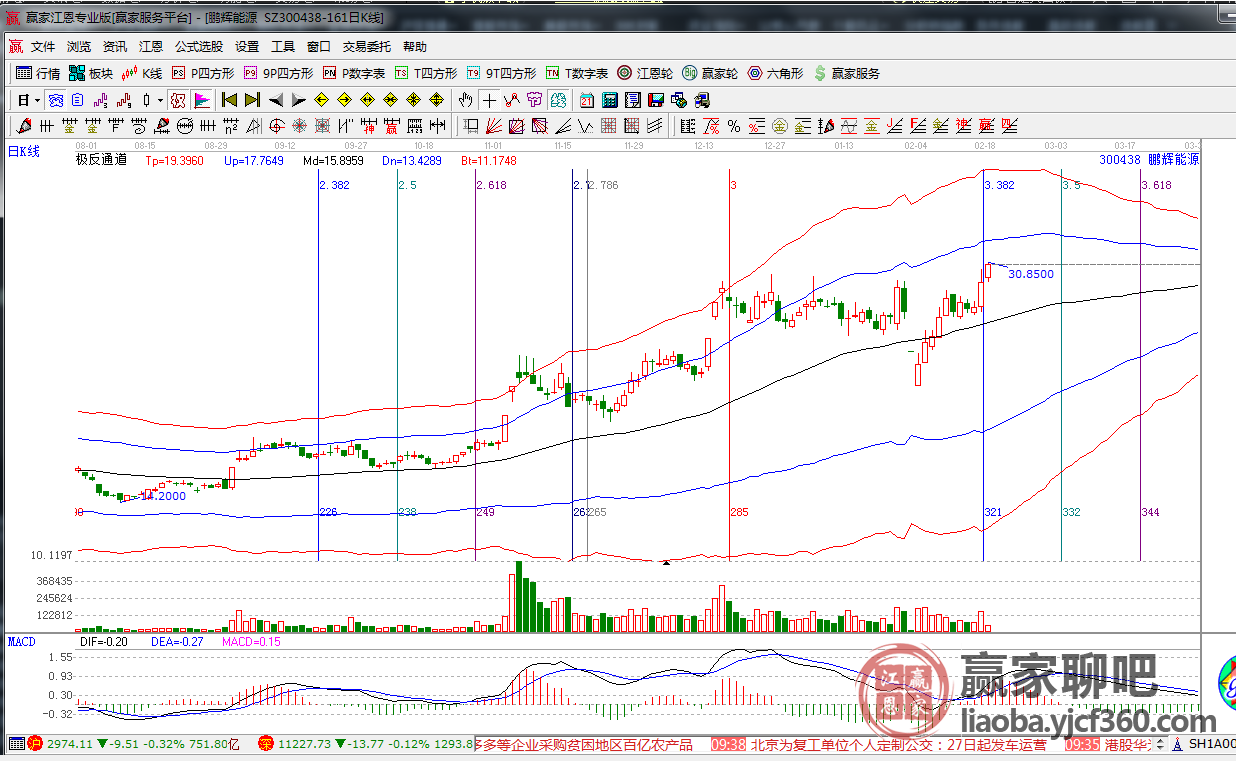
Task: Open the T数字表 tool
Action: coord(577,74)
